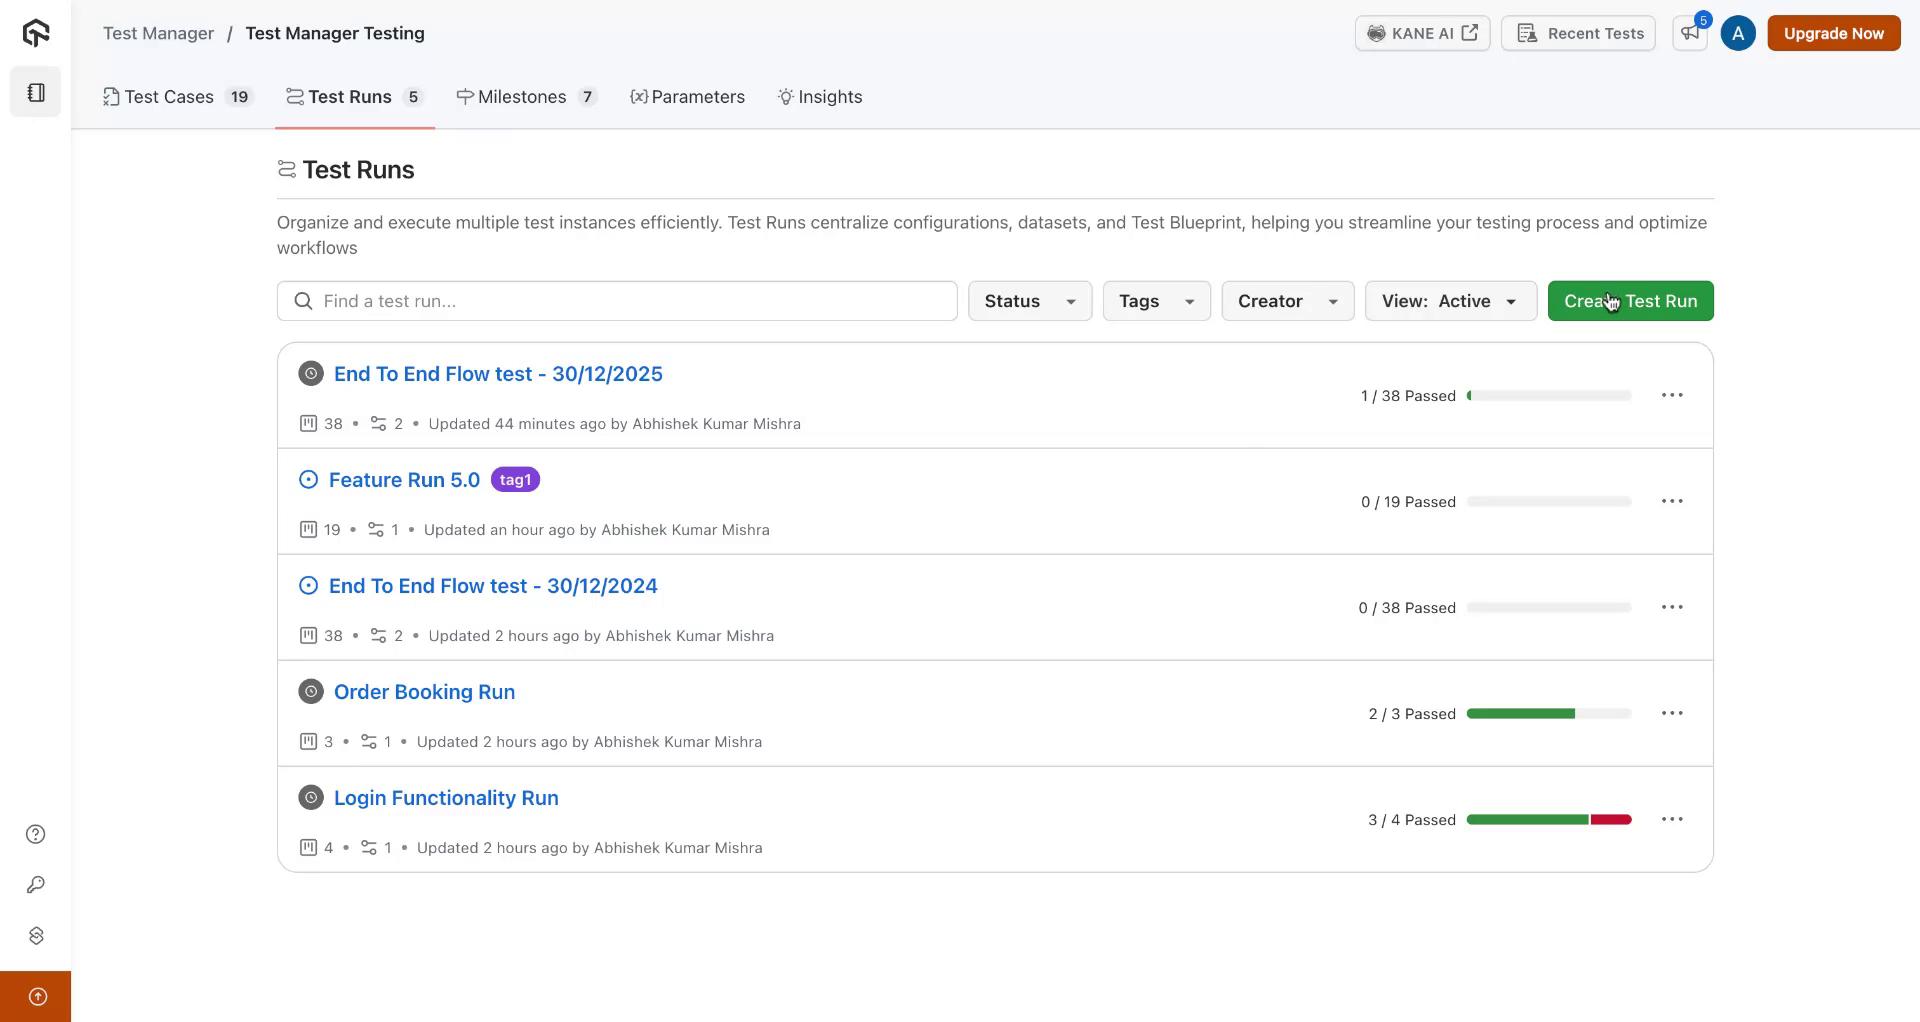
Task: Click status icon of End To End Flow test 30/12/2025
Action: [311, 374]
